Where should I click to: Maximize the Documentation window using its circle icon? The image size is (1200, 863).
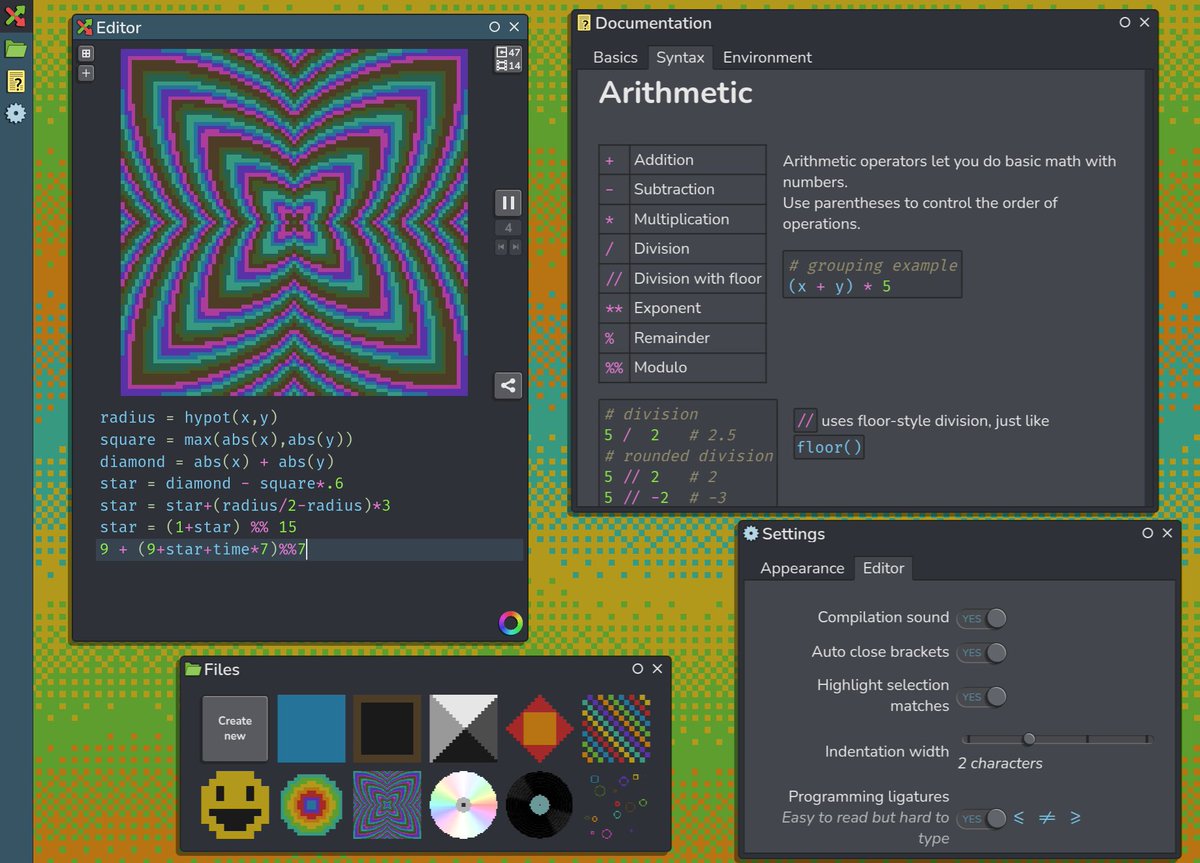coord(1125,22)
